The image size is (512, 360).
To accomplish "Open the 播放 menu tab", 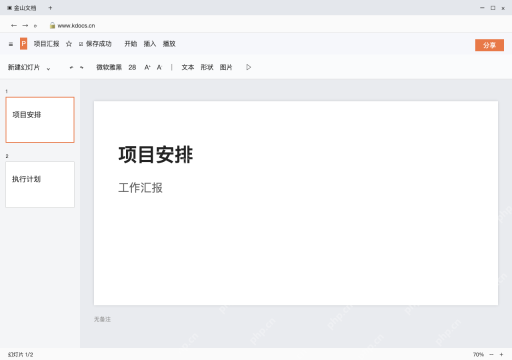I will [169, 44].
